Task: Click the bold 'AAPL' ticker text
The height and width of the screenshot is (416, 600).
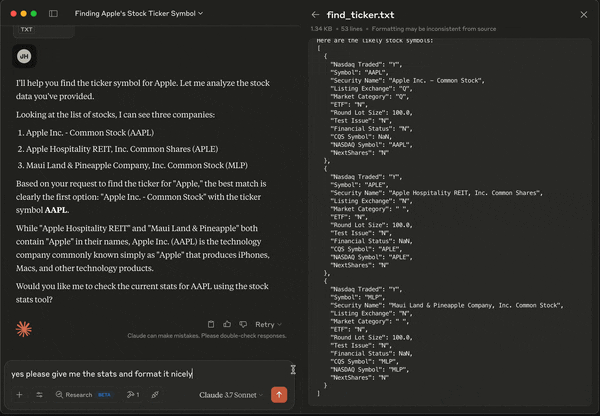Action: 56,210
